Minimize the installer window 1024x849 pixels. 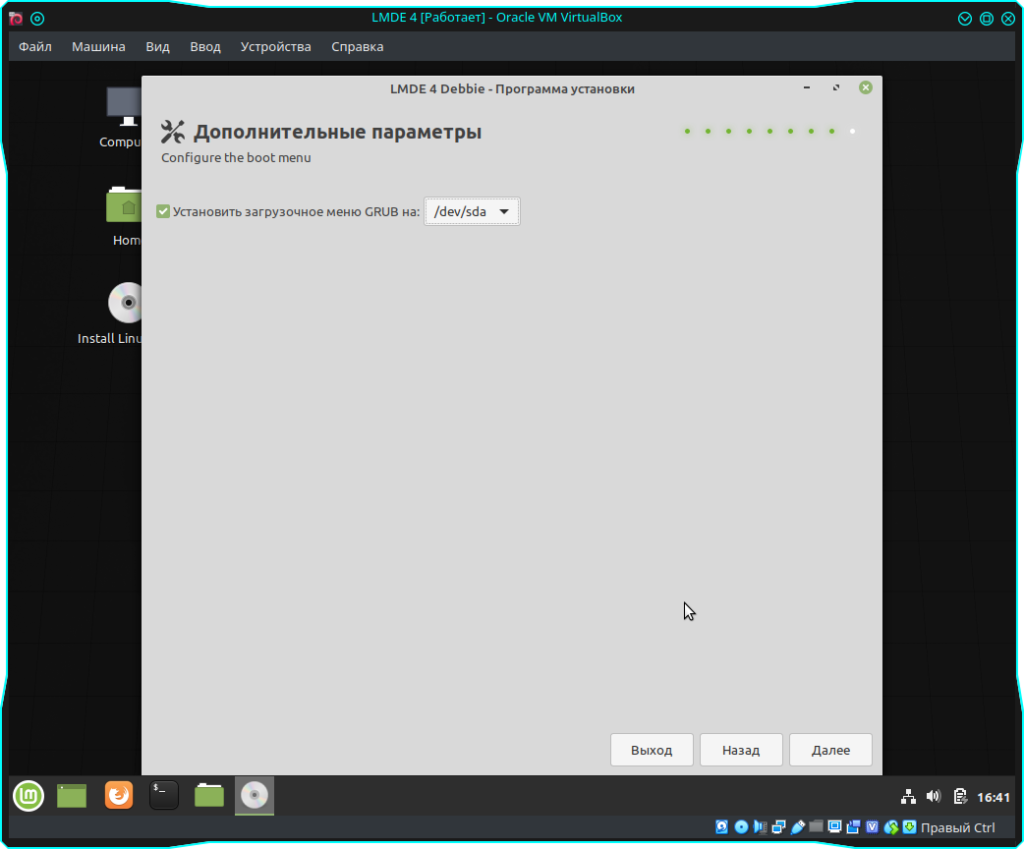[x=807, y=88]
